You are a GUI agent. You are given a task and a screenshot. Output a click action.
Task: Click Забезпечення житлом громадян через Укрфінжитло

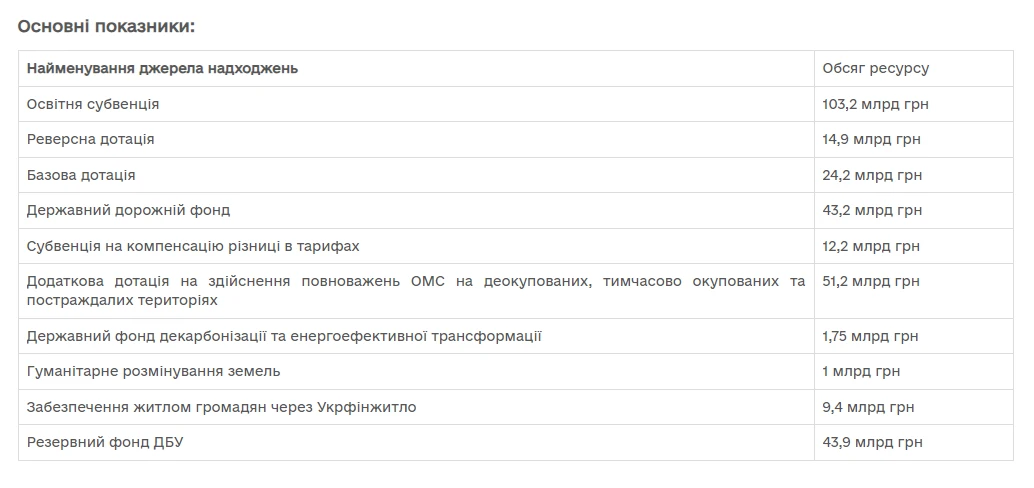pyautogui.click(x=222, y=407)
